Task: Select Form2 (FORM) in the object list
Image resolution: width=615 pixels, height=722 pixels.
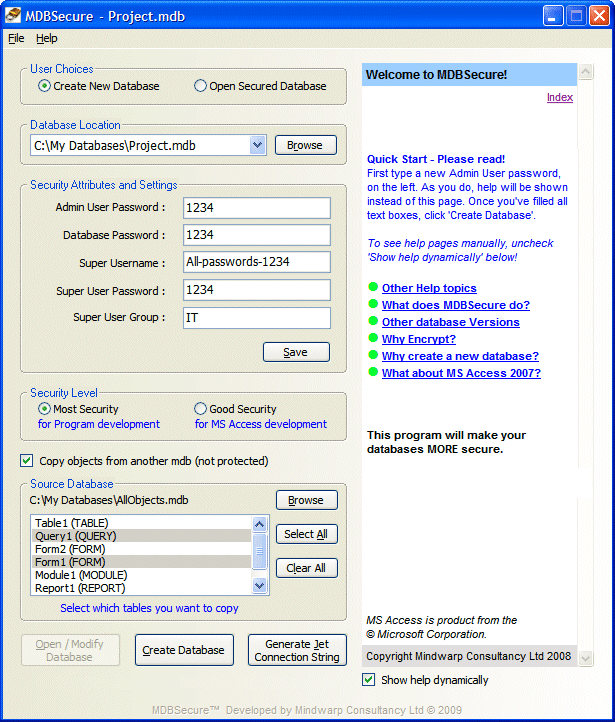Action: 142,549
